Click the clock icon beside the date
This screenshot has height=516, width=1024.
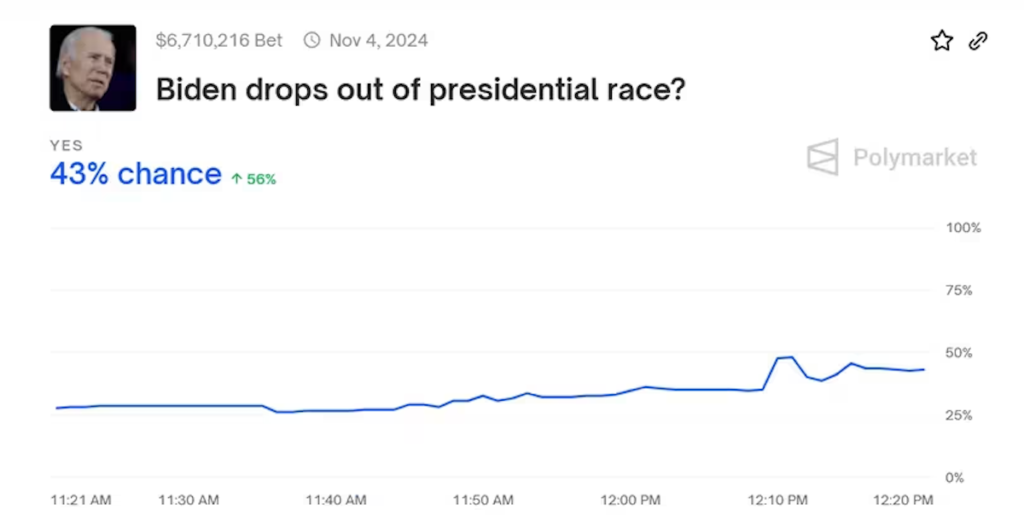click(312, 41)
